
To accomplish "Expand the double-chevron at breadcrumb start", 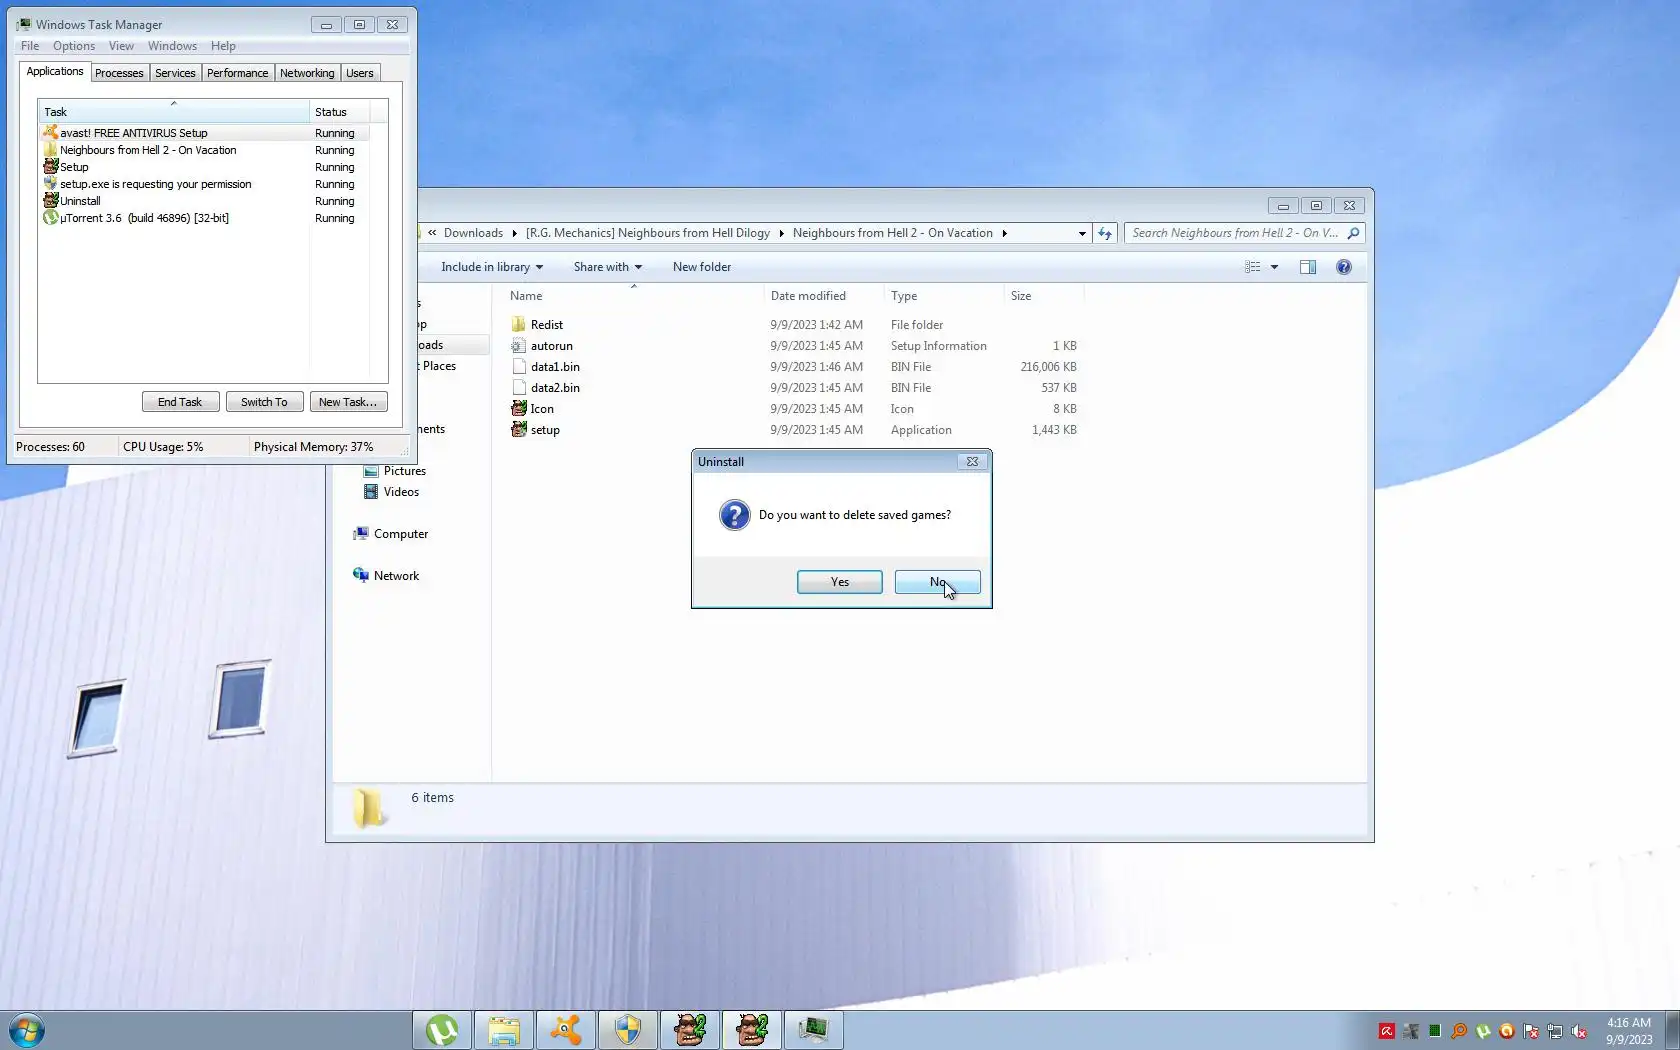I will coord(432,233).
